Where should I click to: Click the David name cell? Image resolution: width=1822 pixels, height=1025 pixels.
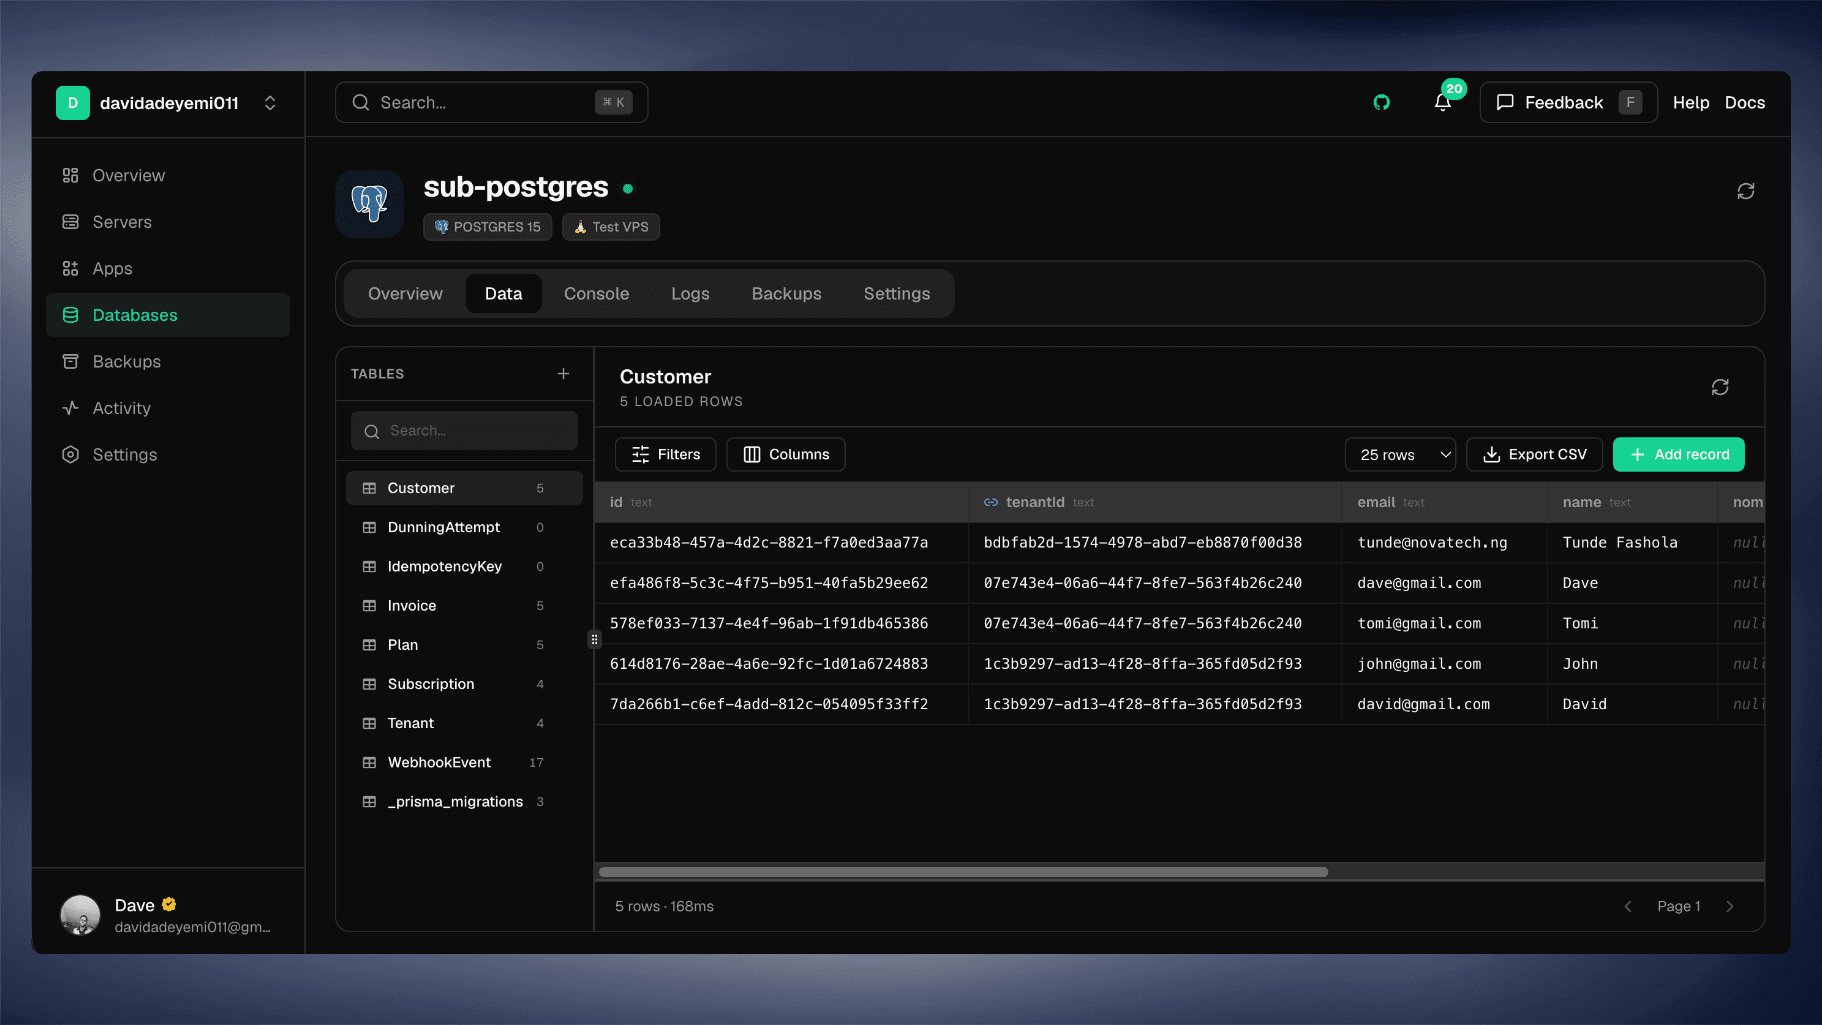pyautogui.click(x=1632, y=704)
